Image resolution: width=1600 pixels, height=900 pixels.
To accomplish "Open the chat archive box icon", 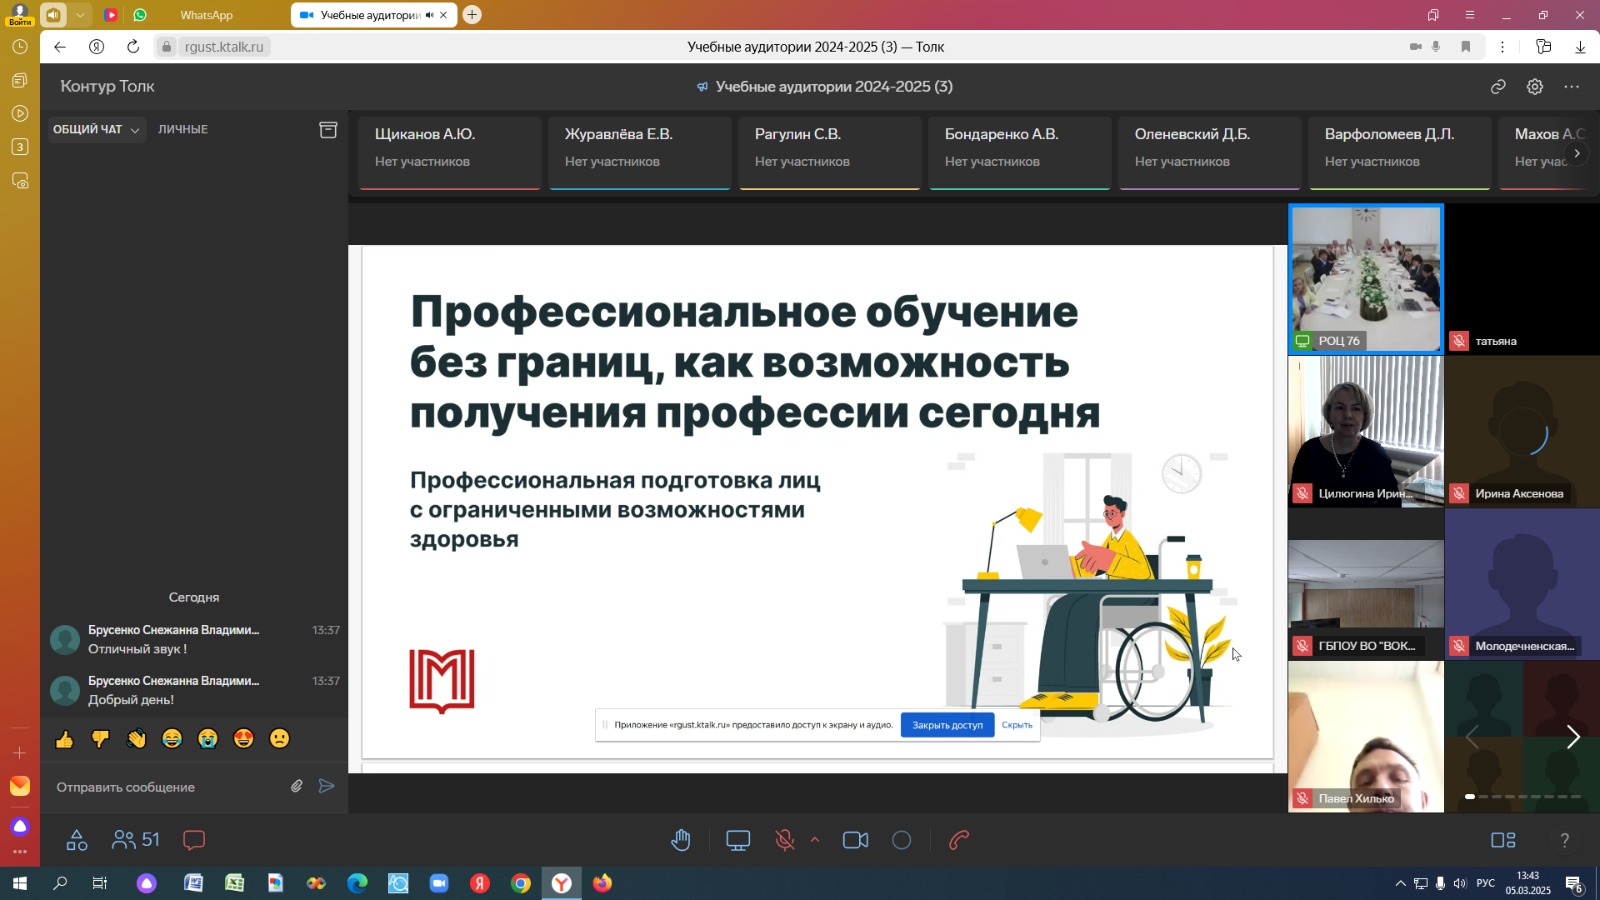I will pos(328,130).
